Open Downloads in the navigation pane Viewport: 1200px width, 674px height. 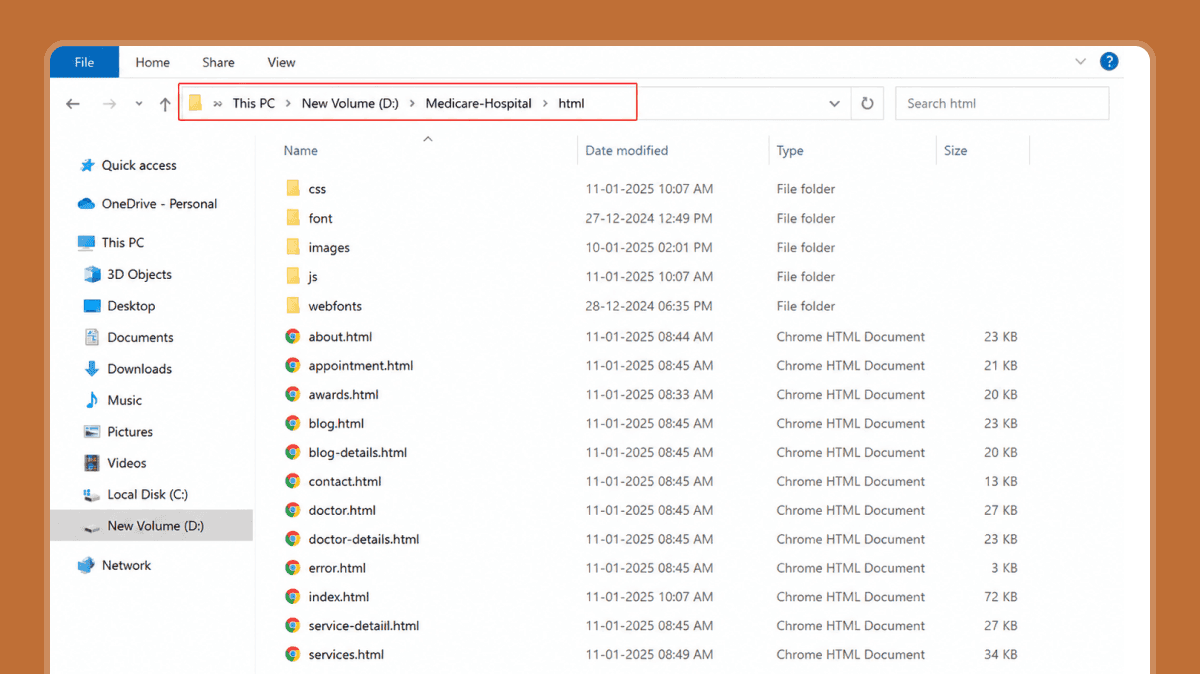click(x=139, y=369)
